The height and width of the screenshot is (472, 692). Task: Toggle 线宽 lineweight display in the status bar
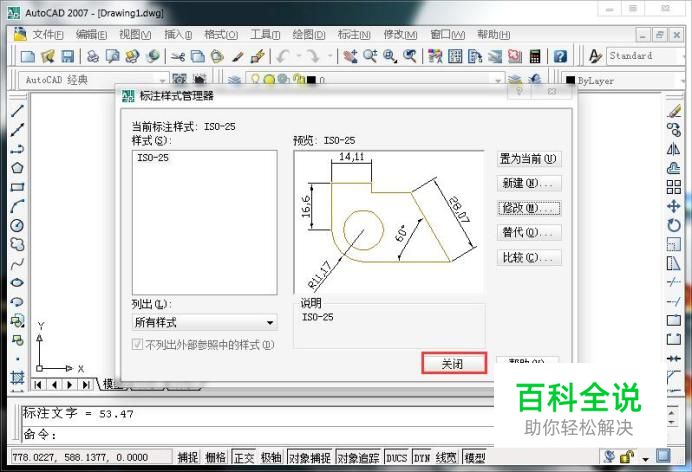click(446, 458)
